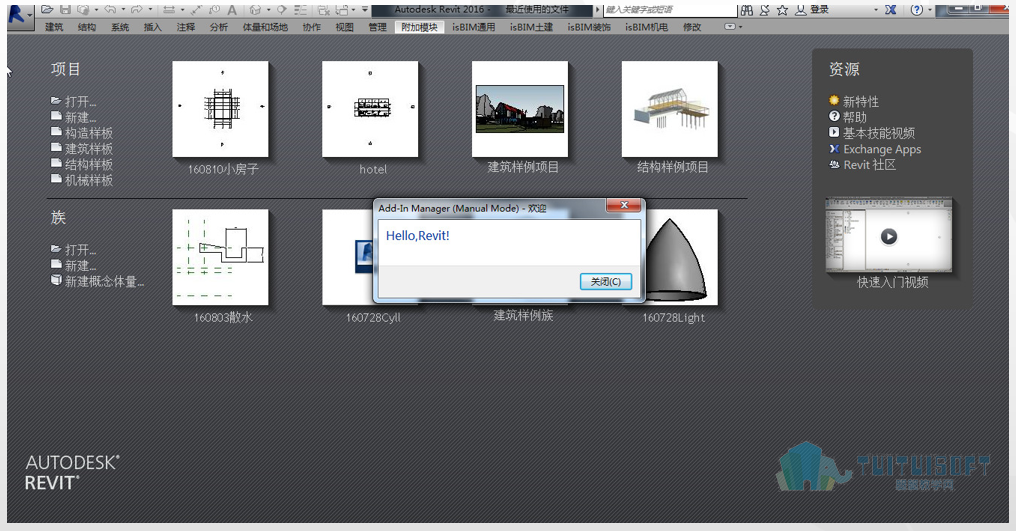Viewport: 1016px width, 531px height.
Task: Click the Open folder icon in quick access toolbar
Action: coord(47,10)
